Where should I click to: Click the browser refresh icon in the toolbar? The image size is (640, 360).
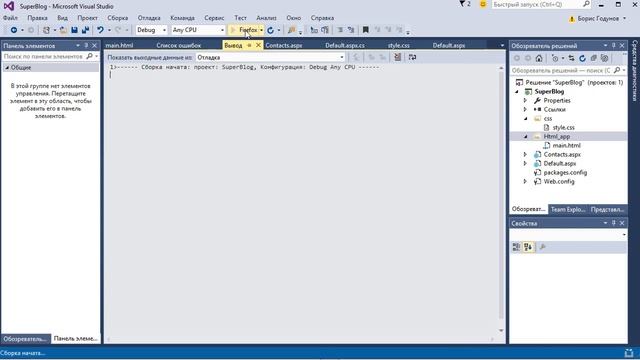(x=270, y=30)
